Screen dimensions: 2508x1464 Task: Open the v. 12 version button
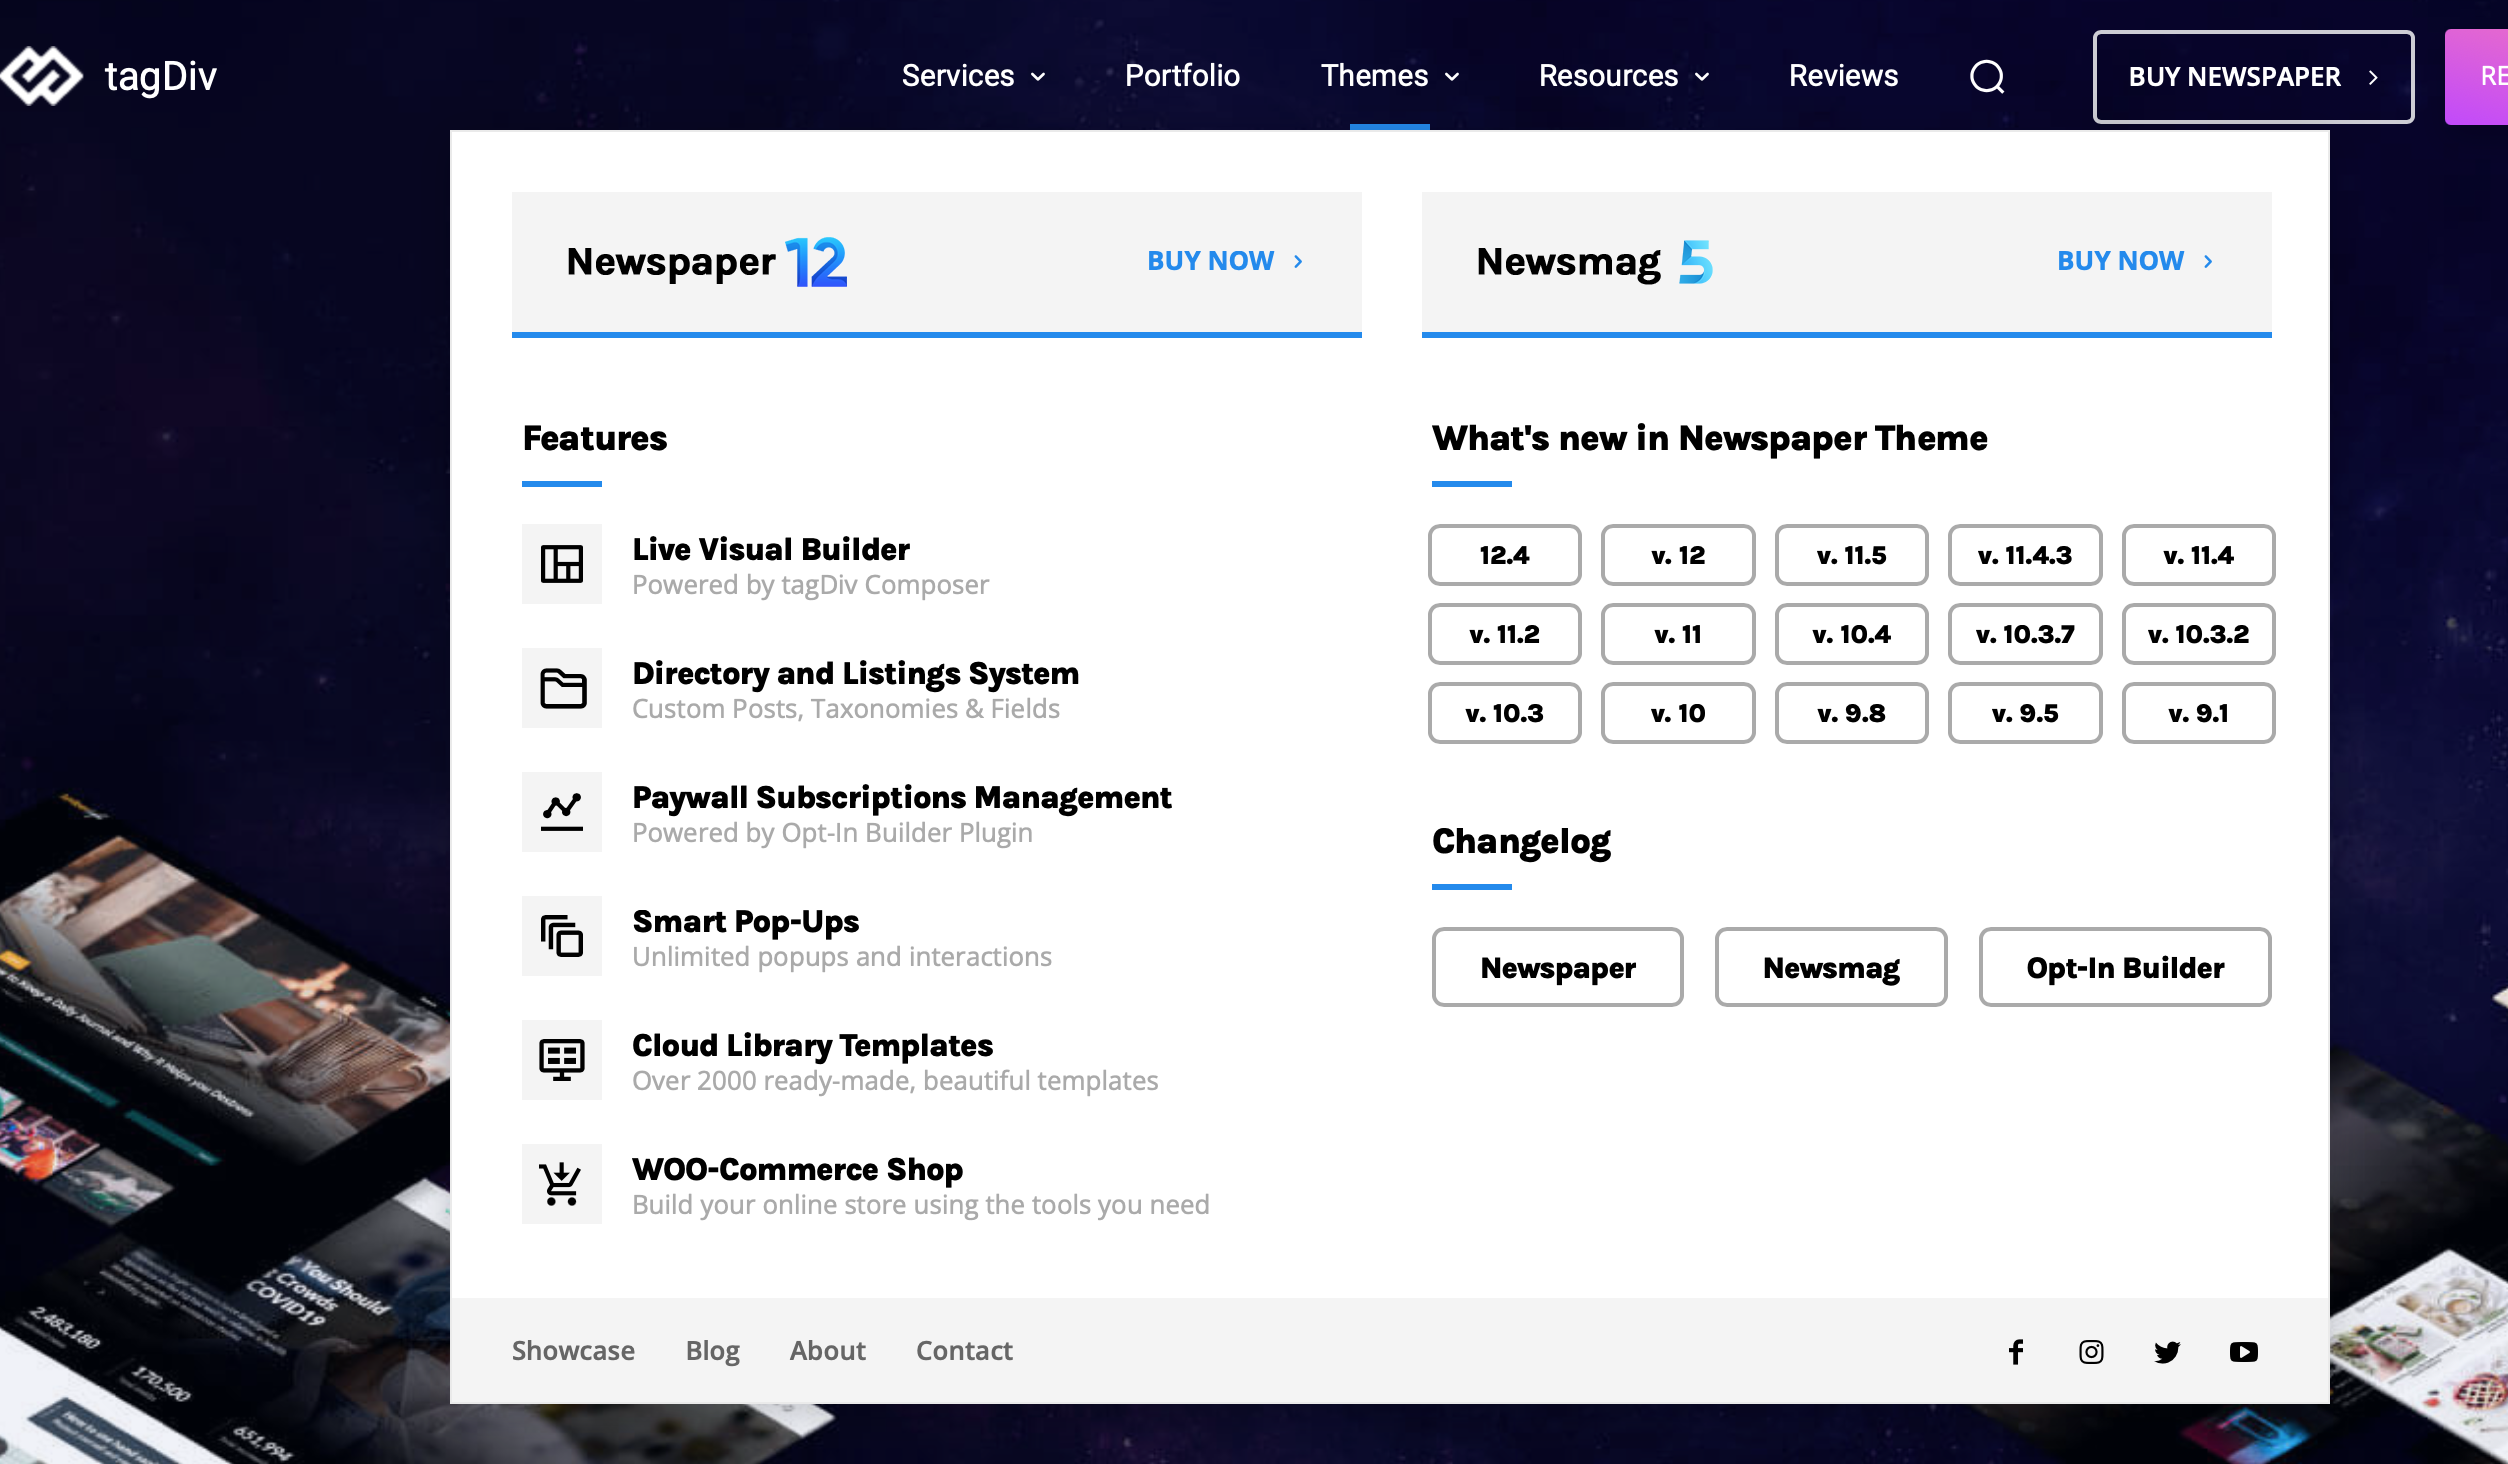[1678, 555]
